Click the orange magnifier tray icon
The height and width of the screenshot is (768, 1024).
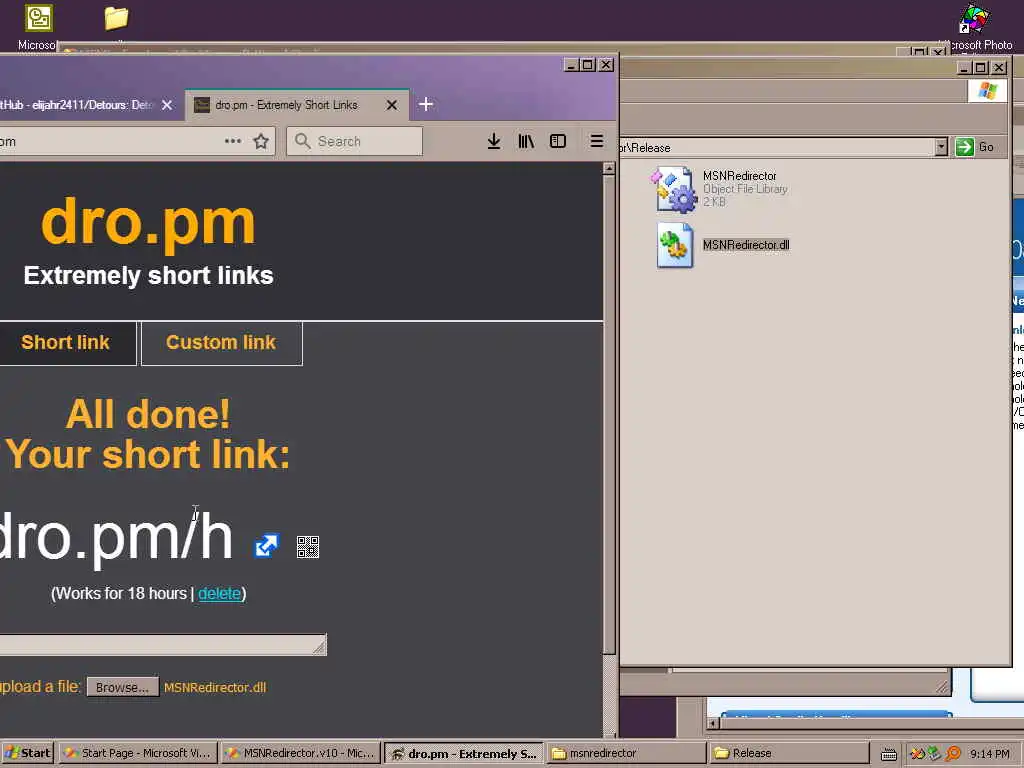(x=953, y=754)
